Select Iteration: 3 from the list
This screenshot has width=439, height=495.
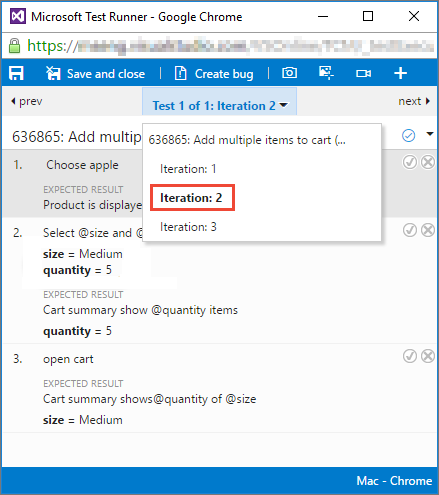point(188,227)
